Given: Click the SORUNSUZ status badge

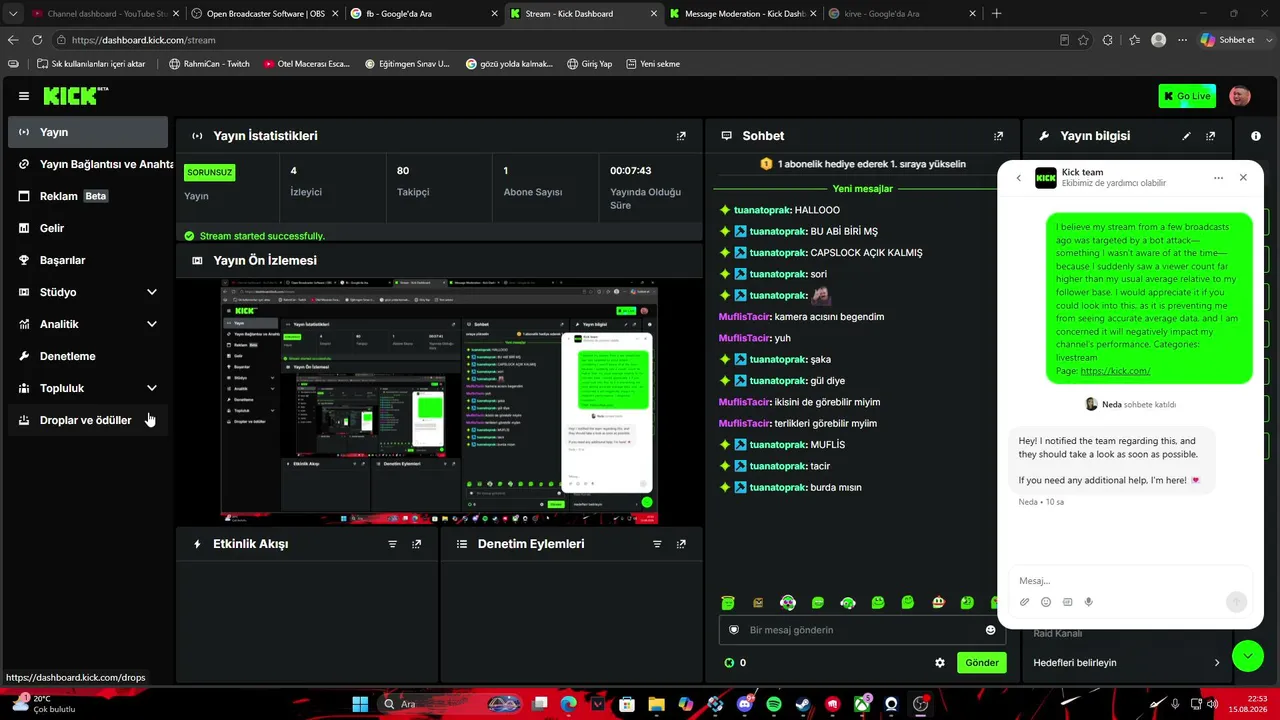Looking at the screenshot, I should pos(210,172).
